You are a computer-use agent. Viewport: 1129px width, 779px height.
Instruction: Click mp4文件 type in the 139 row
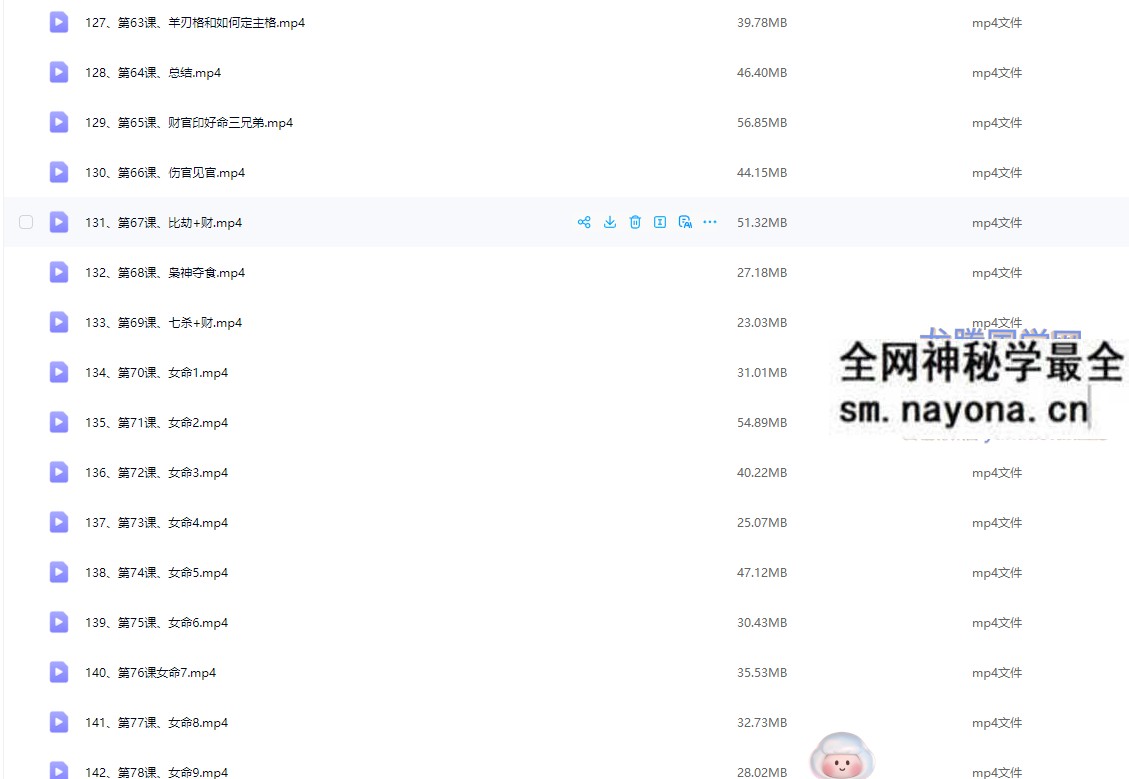pos(997,622)
